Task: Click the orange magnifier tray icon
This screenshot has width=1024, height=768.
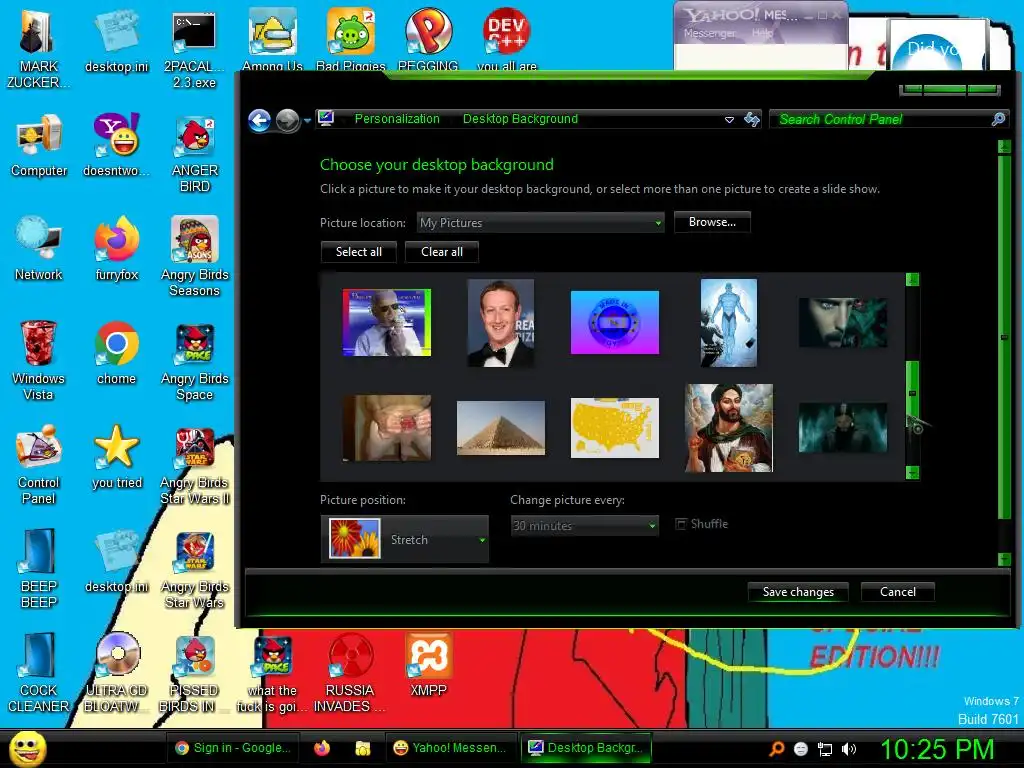Action: [x=777, y=749]
